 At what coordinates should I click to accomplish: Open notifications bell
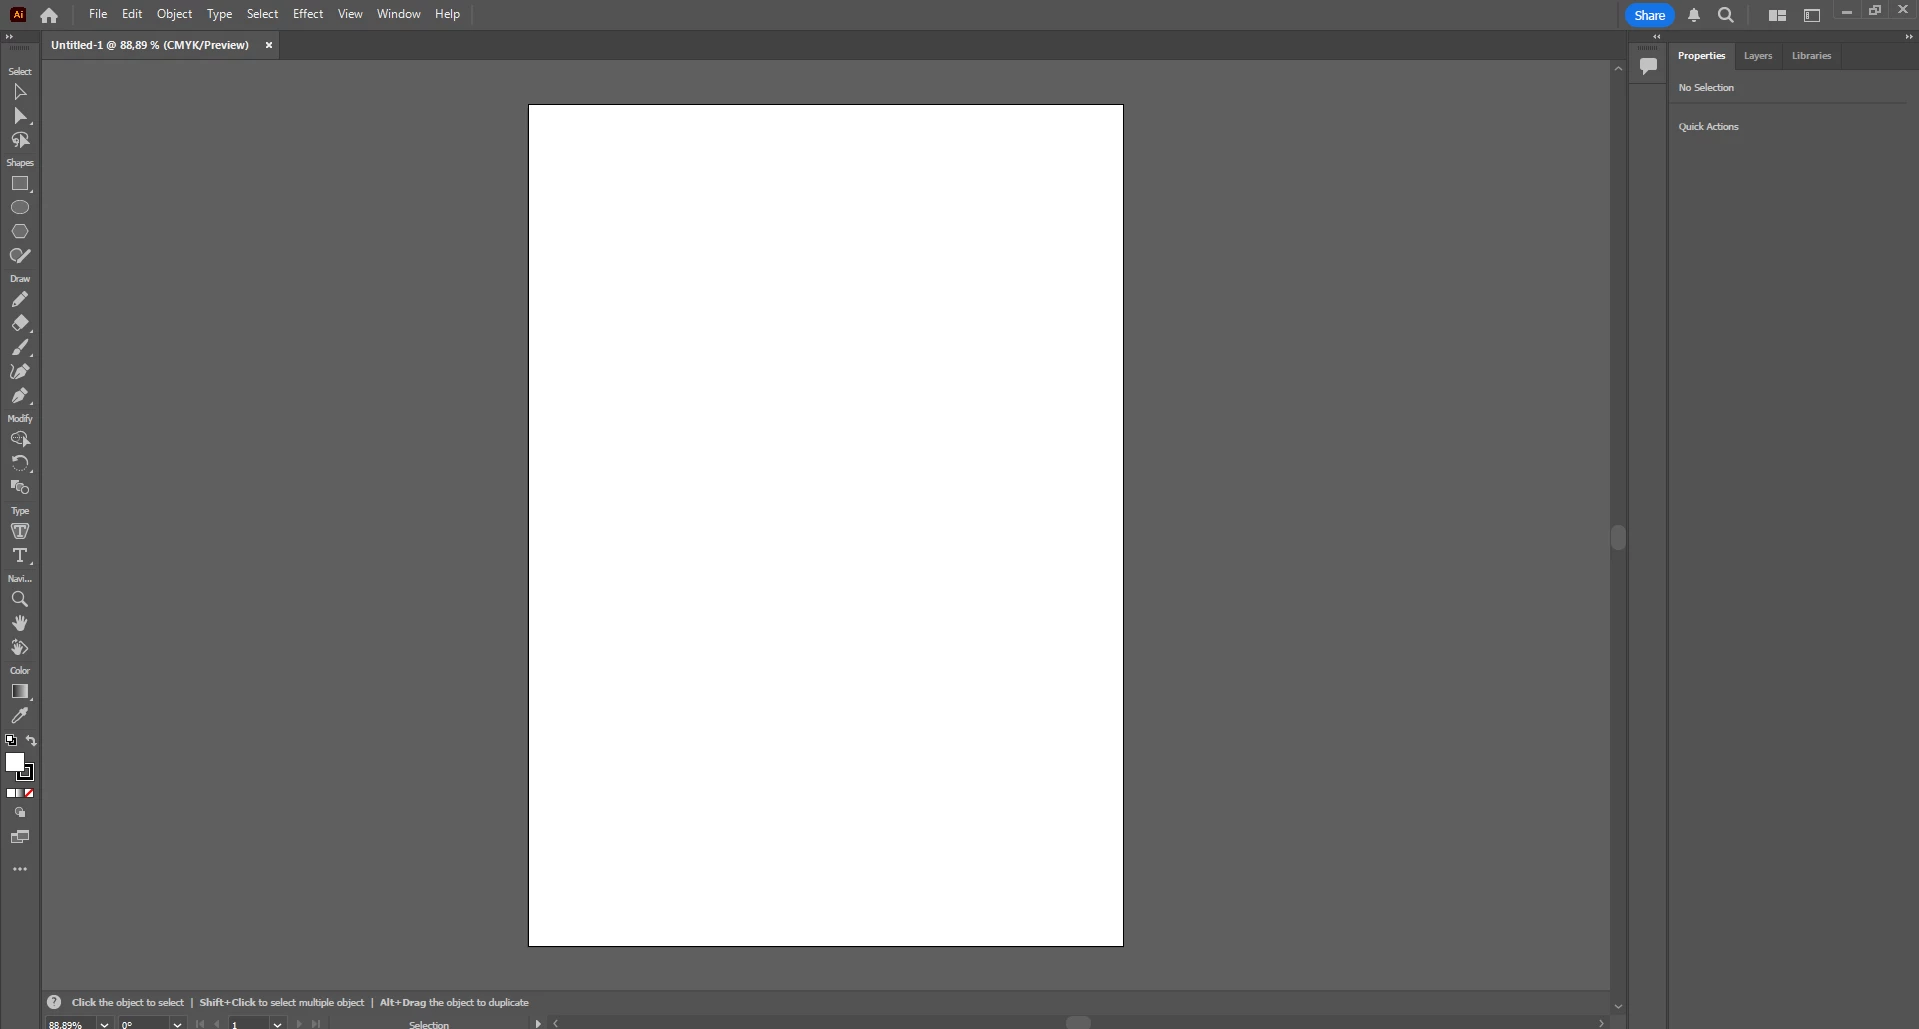click(1694, 15)
